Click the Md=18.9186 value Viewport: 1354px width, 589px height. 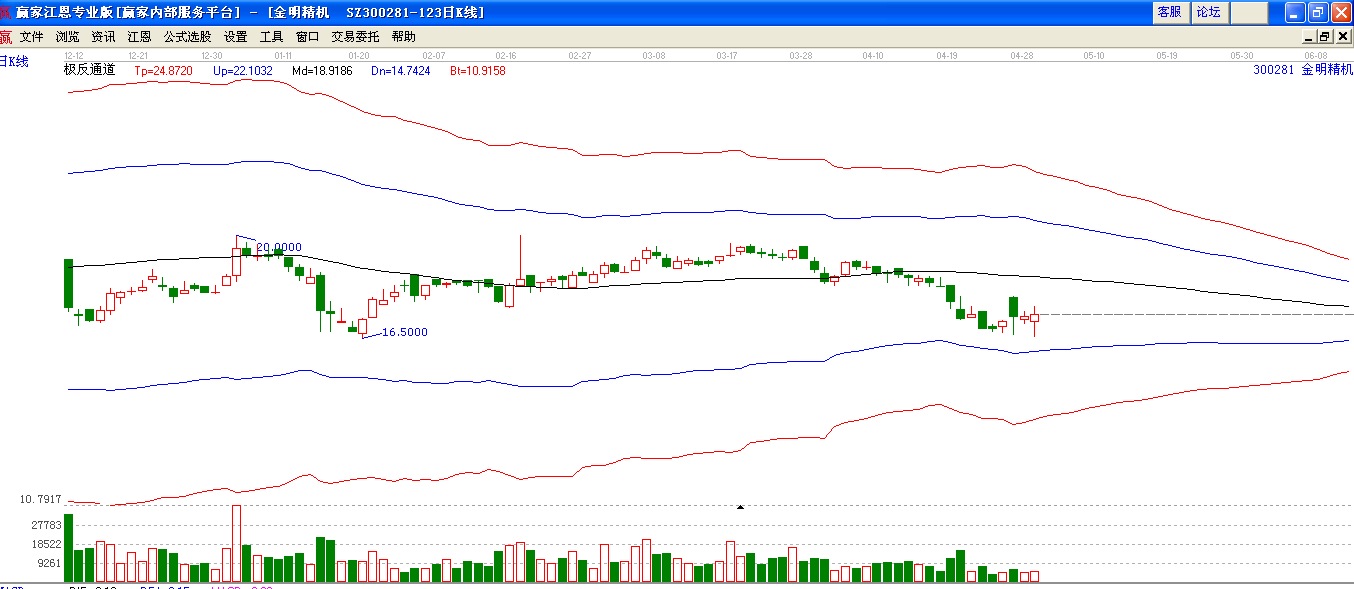click(x=322, y=71)
